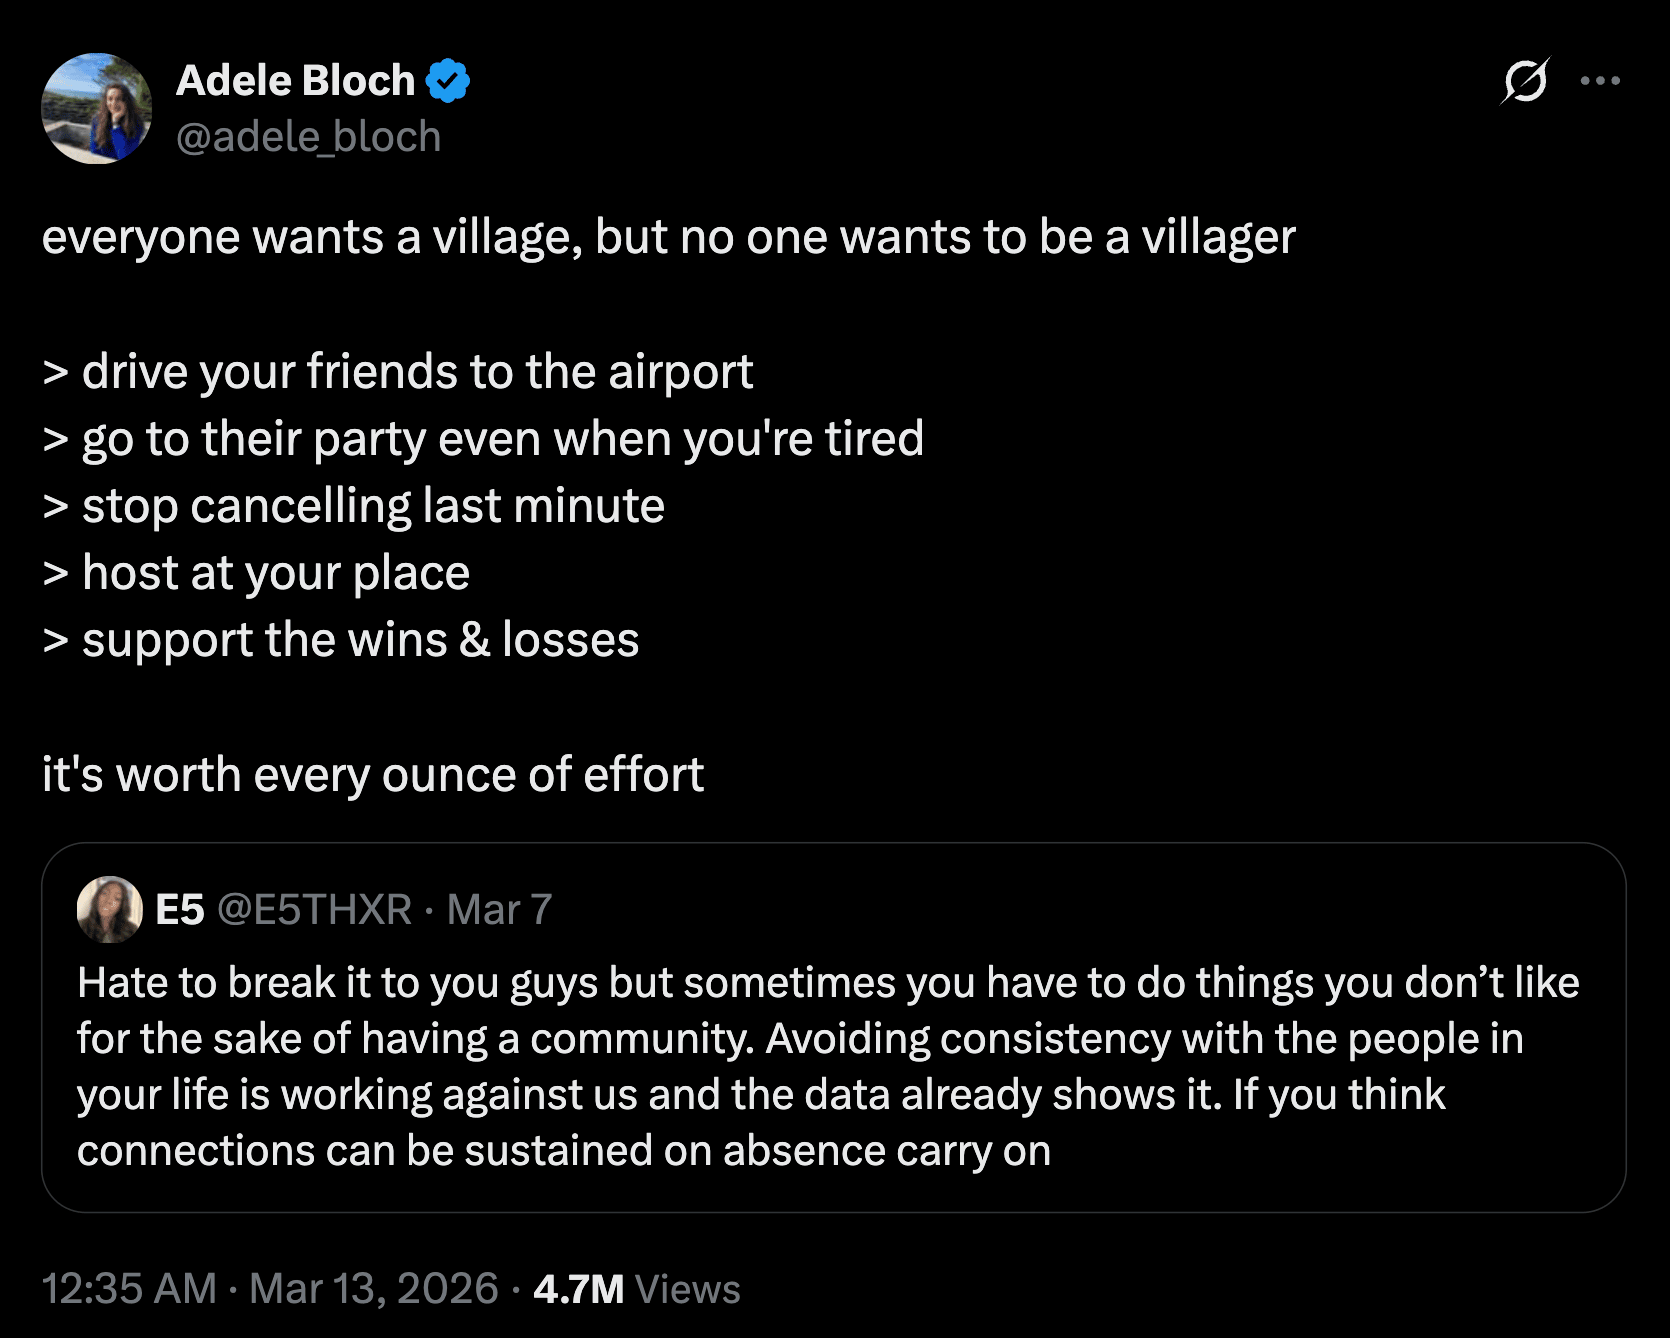Viewport: 1670px width, 1338px height.
Task: Click the "everyone wants a village" sentence
Action: point(668,238)
